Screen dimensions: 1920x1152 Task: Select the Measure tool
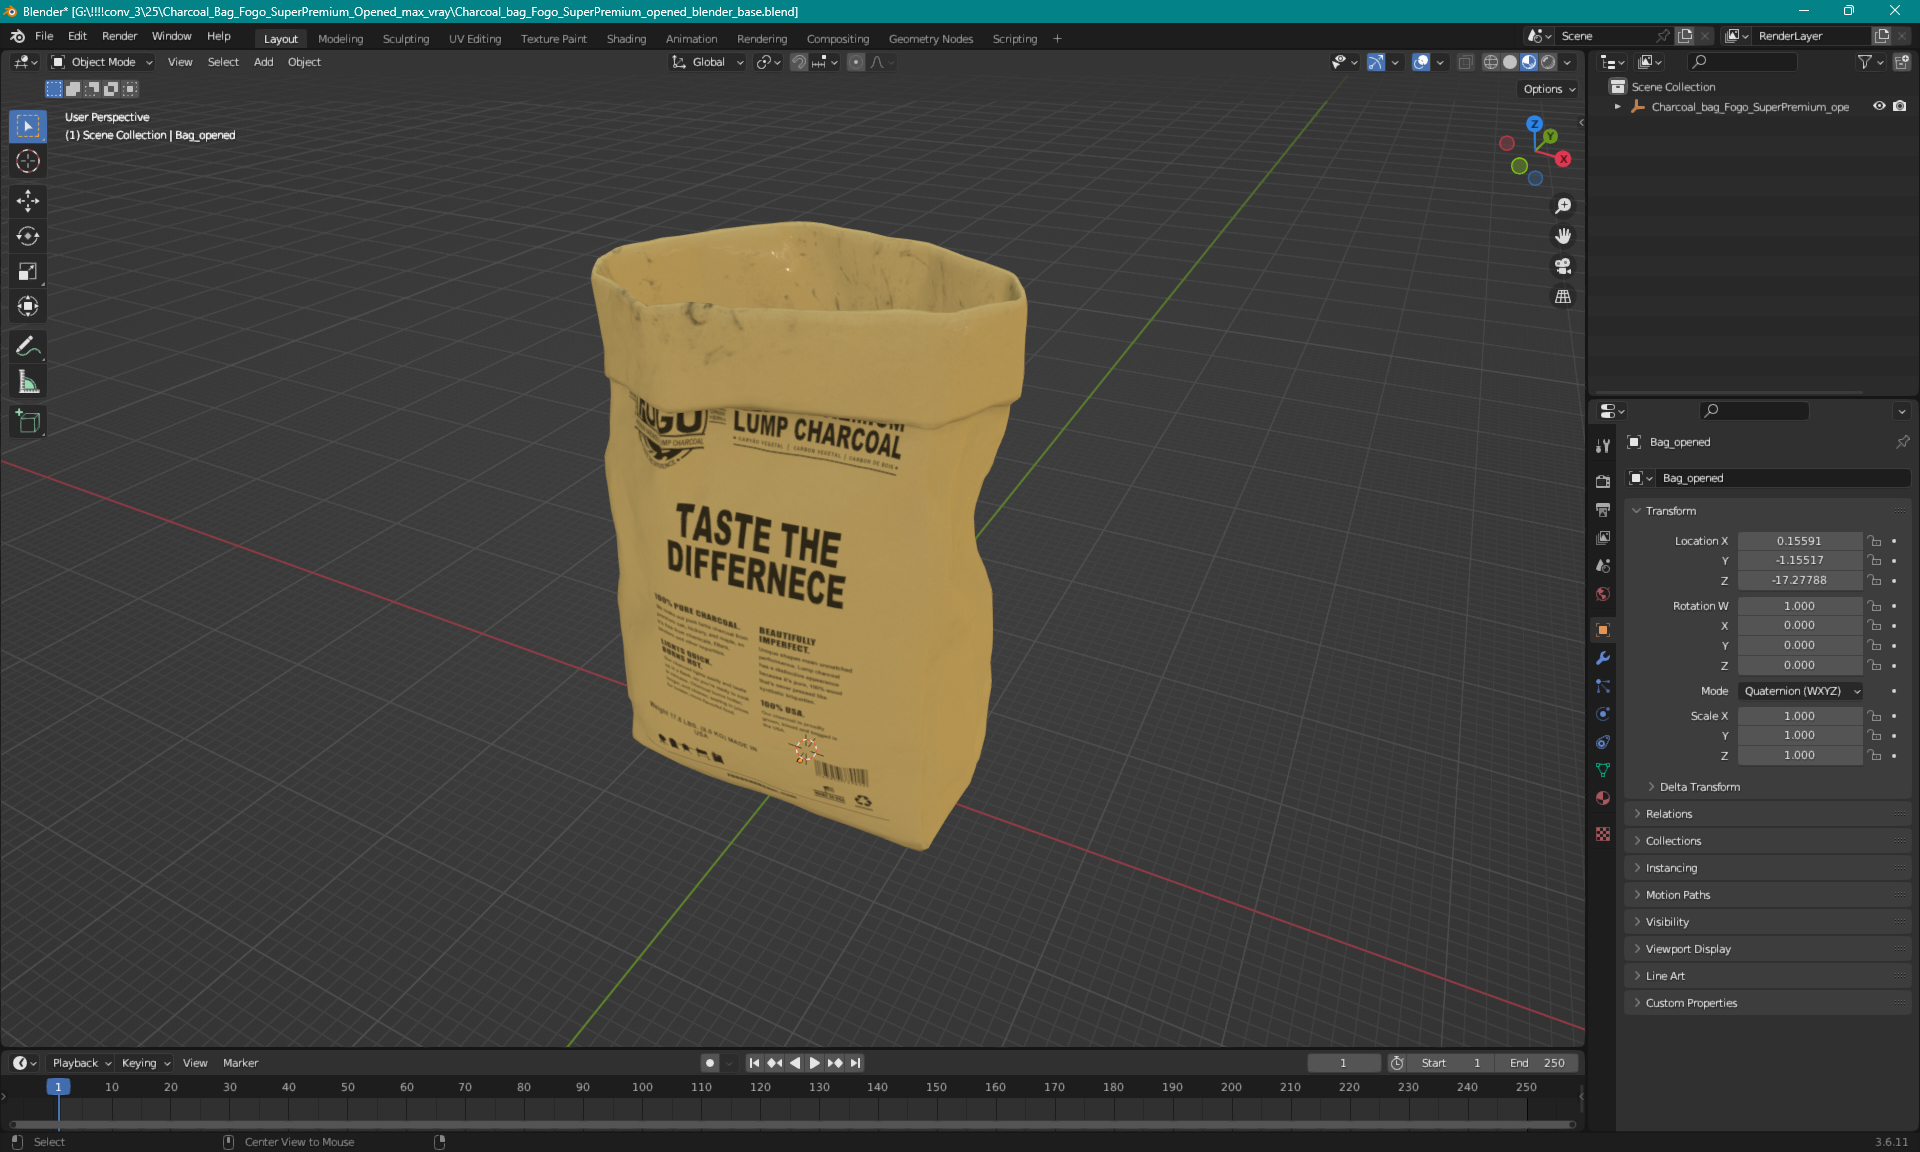pyautogui.click(x=28, y=382)
